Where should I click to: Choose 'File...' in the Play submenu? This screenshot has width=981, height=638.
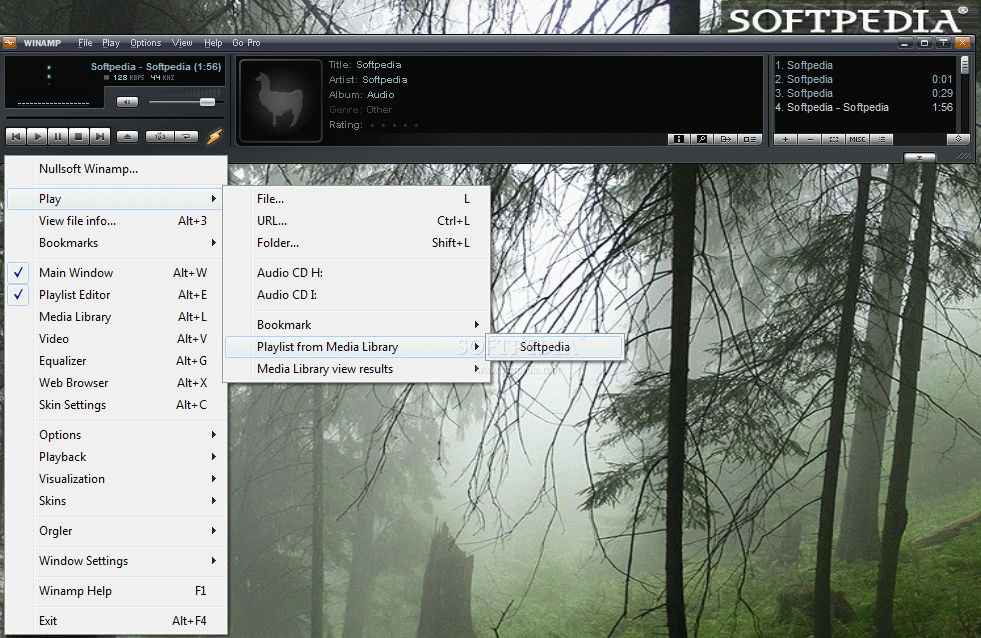[357, 199]
